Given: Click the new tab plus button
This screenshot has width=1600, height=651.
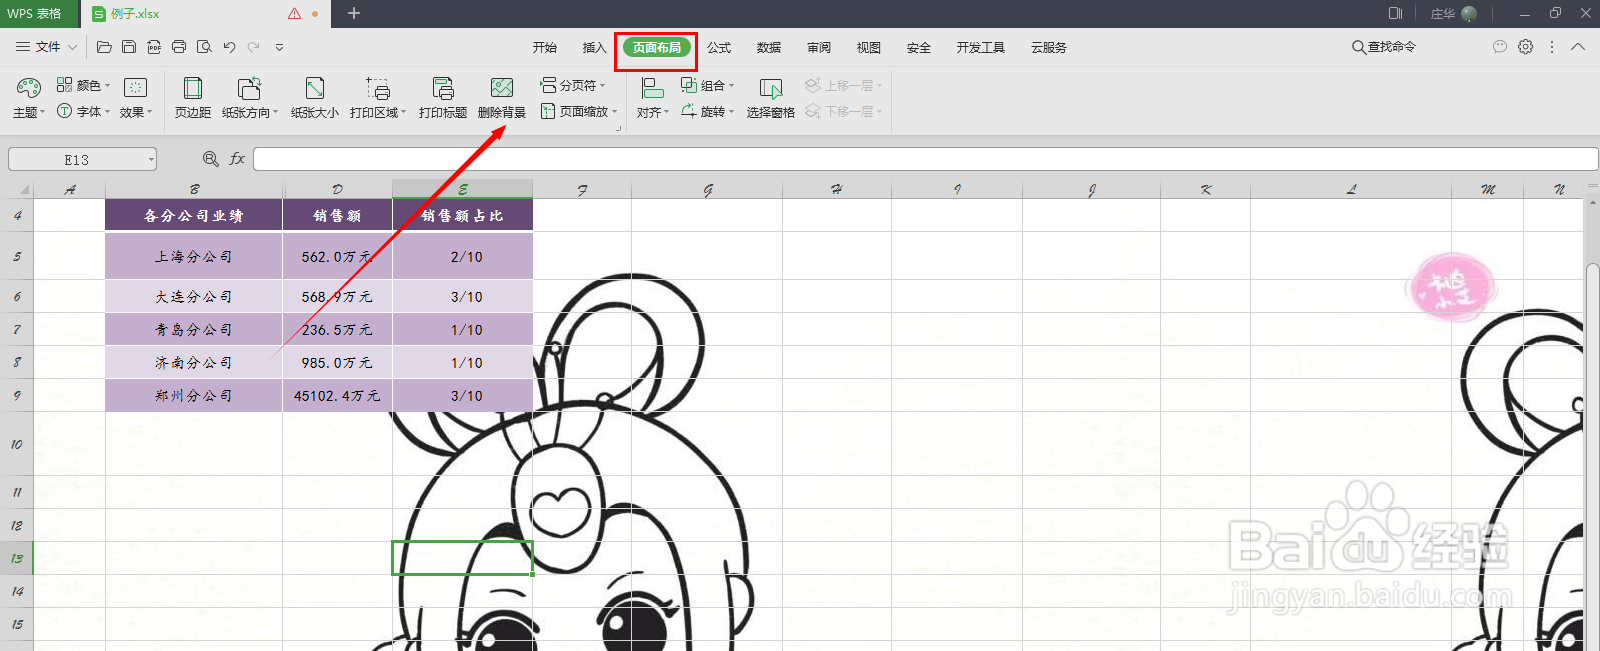Looking at the screenshot, I should click(x=354, y=13).
